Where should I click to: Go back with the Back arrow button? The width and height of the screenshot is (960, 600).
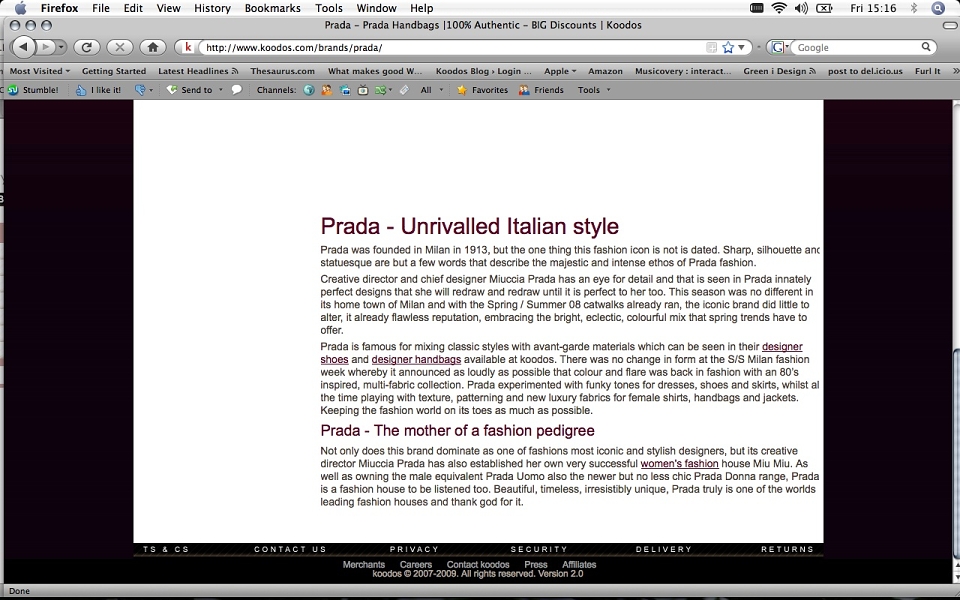click(23, 47)
